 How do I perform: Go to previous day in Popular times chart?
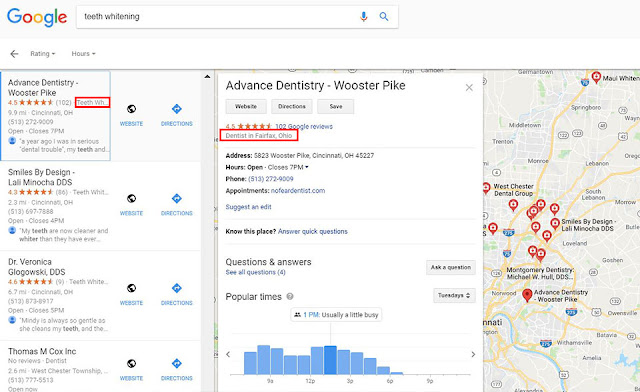click(228, 354)
